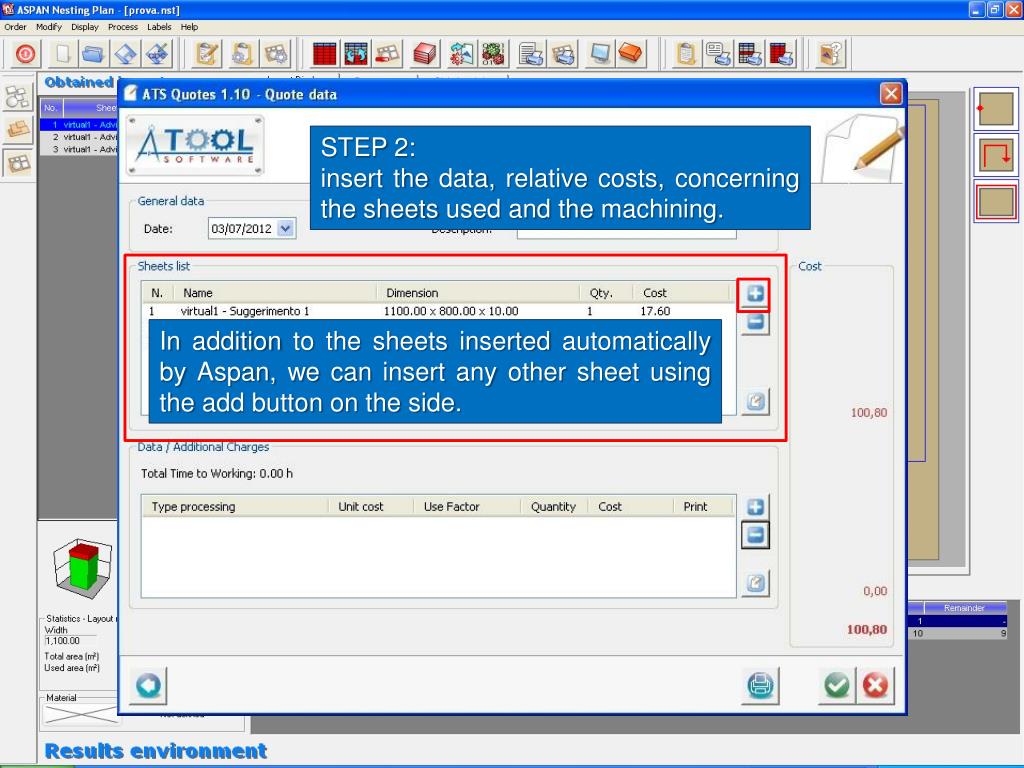
Task: Click the Width value 1,100.00 field
Action: pyautogui.click(x=71, y=641)
